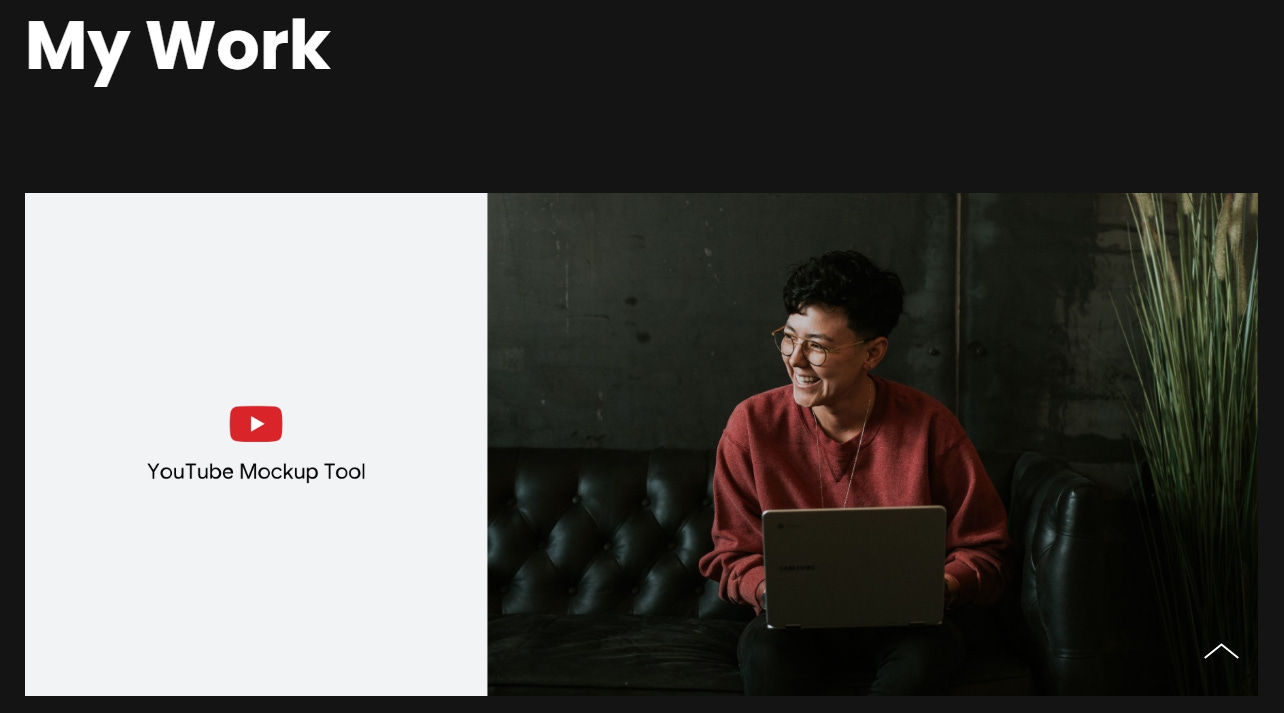1284x713 pixels.
Task: Open the YouTube Mockup Tool label
Action: (x=256, y=472)
